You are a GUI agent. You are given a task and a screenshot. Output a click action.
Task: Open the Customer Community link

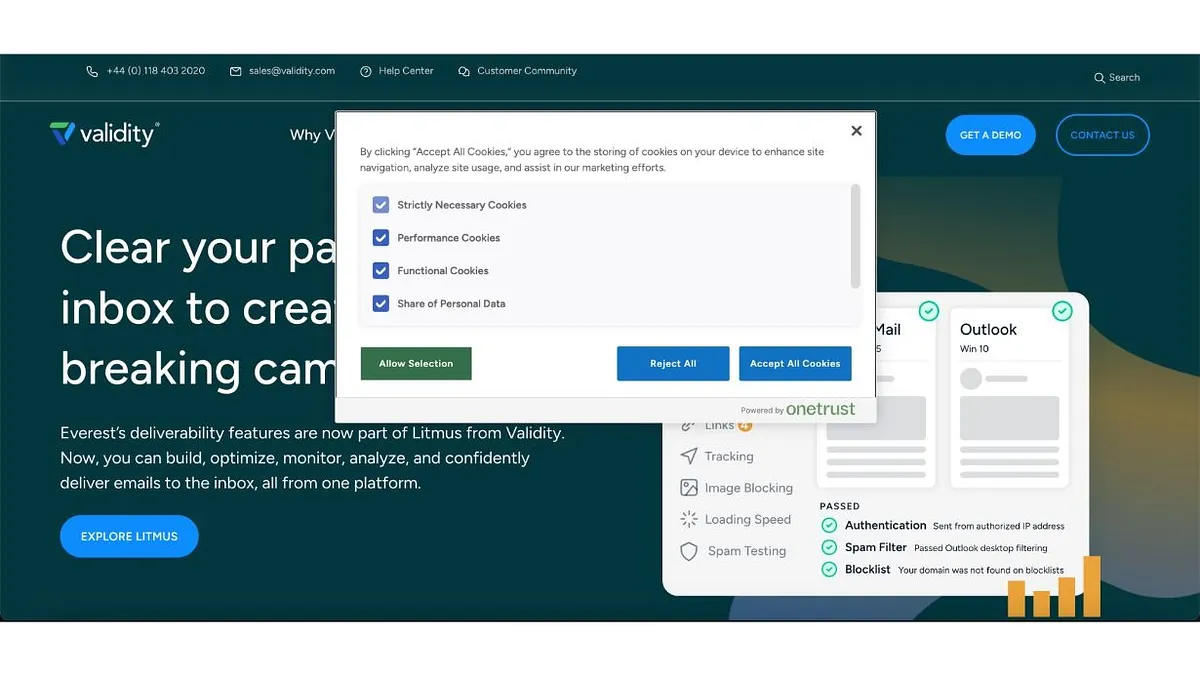click(x=527, y=72)
